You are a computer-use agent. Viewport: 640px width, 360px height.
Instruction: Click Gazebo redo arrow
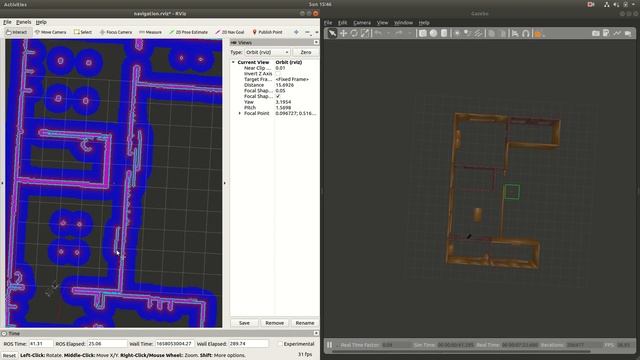coord(399,33)
